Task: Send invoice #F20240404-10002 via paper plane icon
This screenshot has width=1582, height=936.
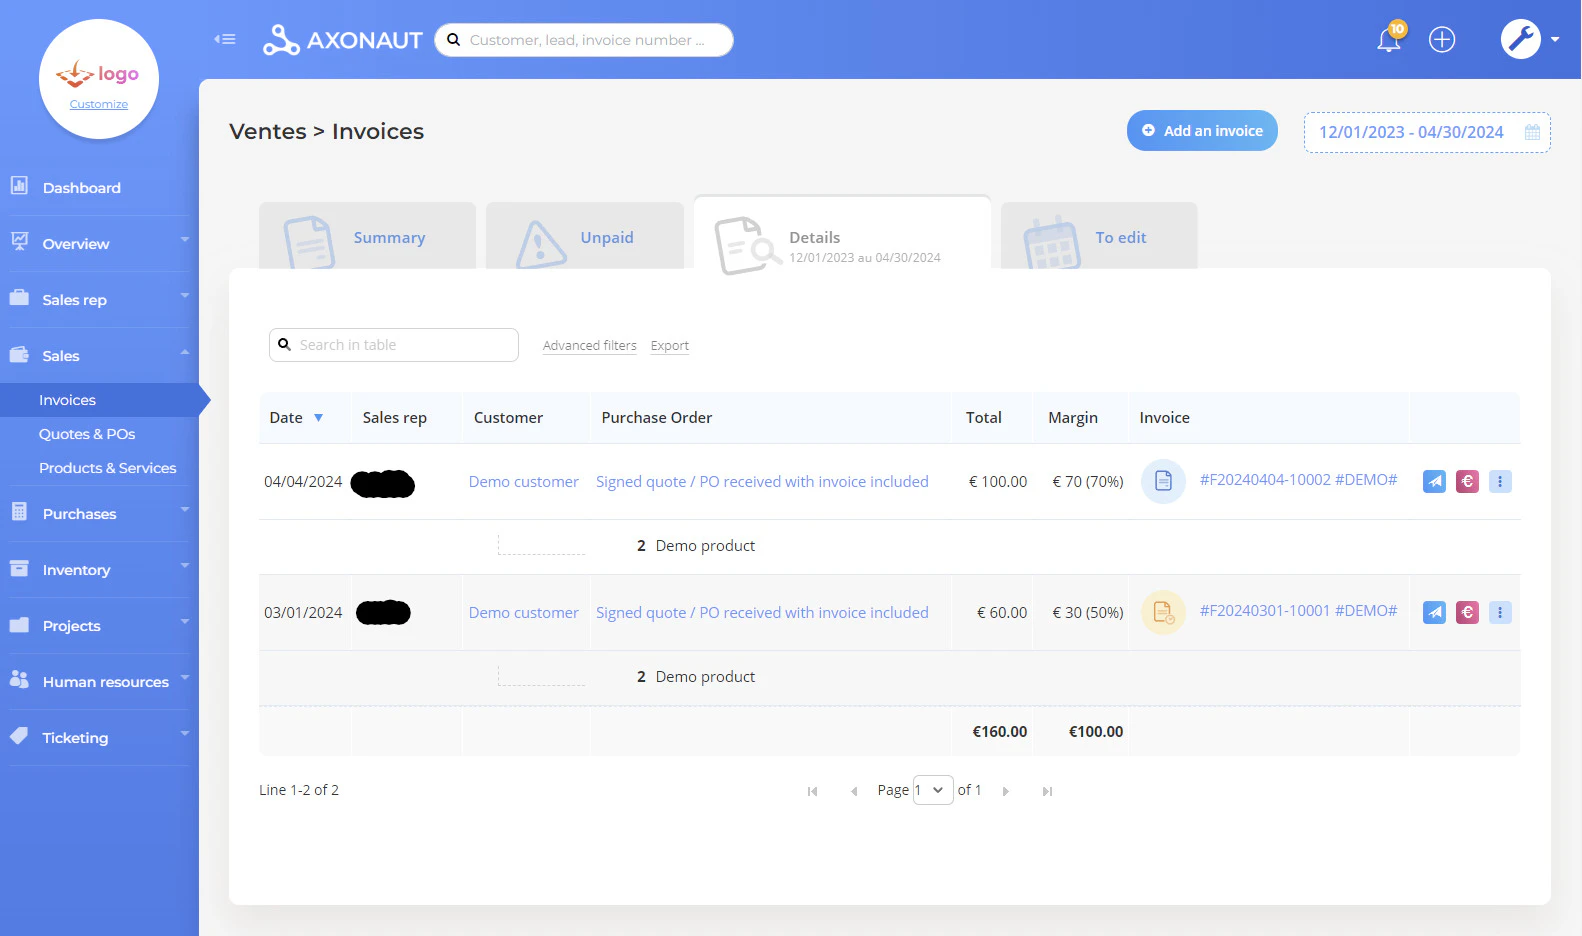Action: [x=1434, y=481]
